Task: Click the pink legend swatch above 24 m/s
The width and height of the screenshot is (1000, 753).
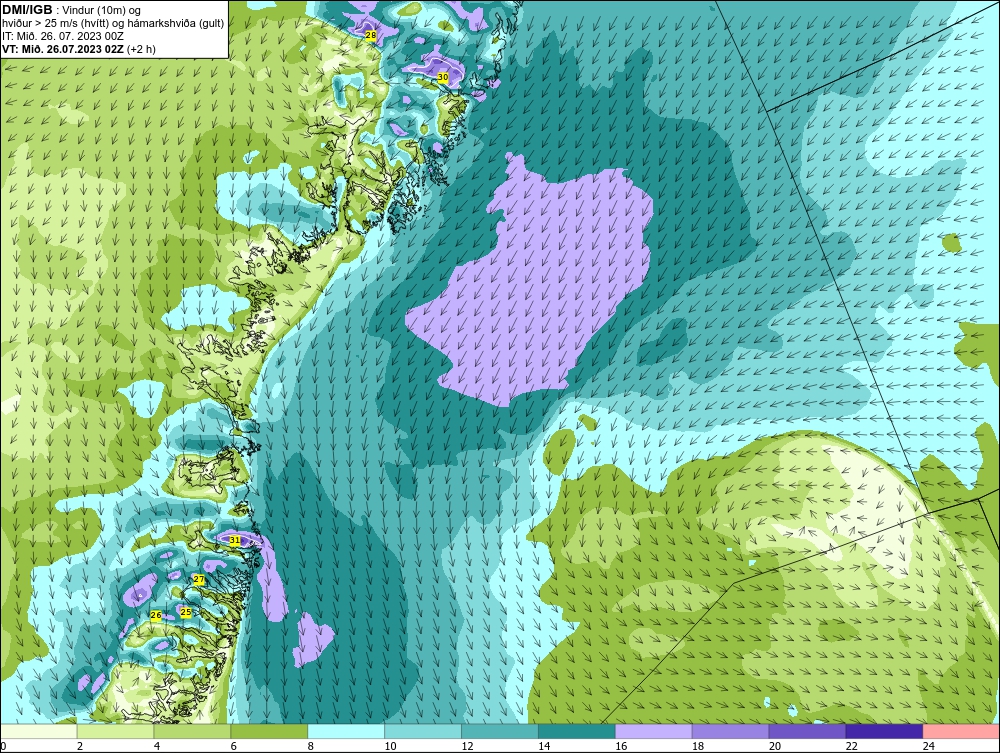Action: coord(961,731)
